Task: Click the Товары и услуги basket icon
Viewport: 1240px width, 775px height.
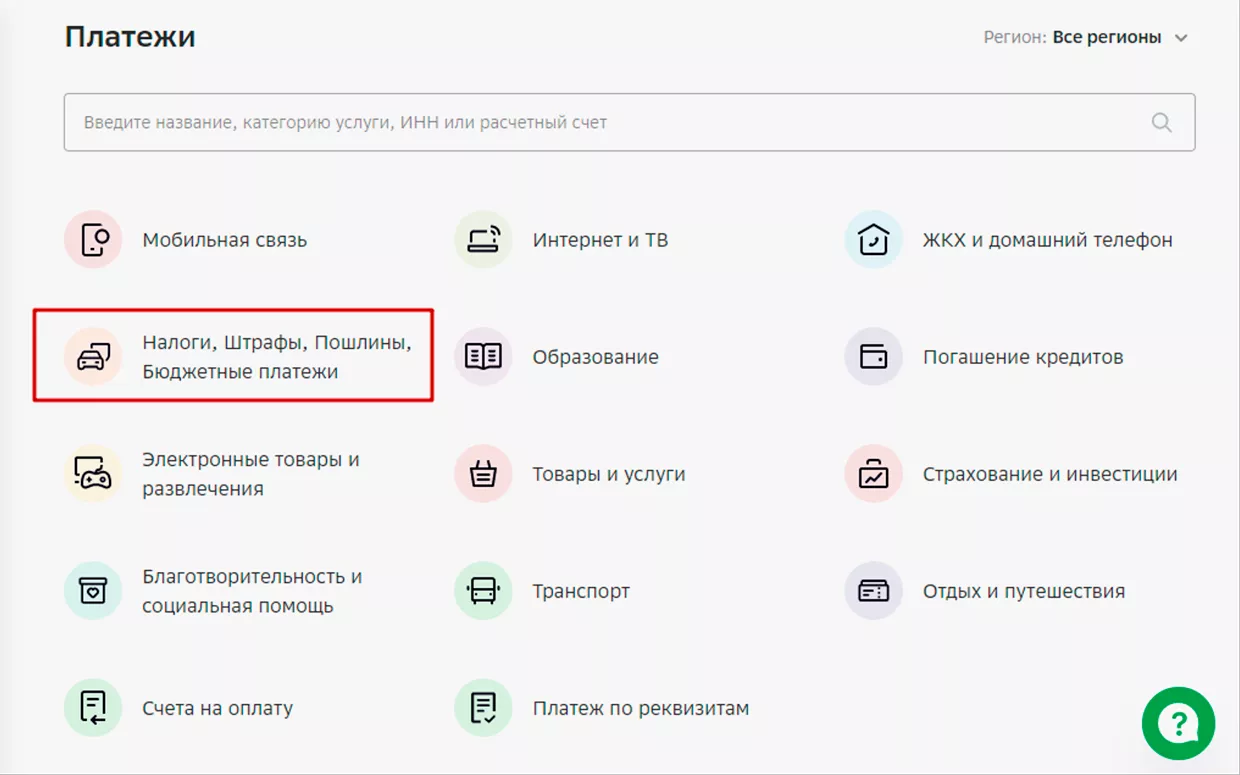Action: pos(483,474)
